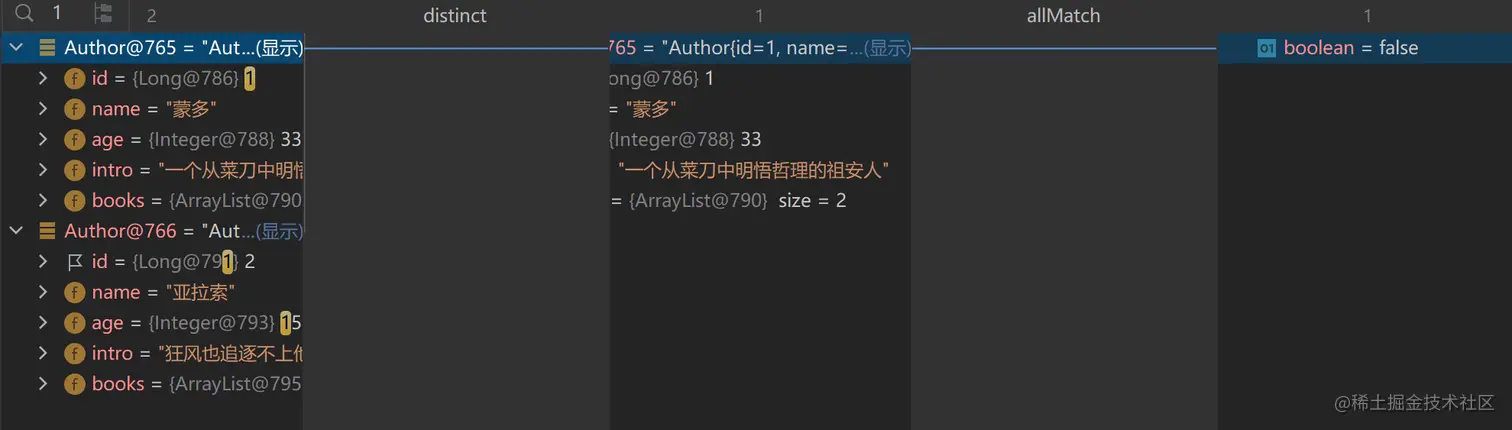Select the allMatch stage column header

(x=1063, y=15)
